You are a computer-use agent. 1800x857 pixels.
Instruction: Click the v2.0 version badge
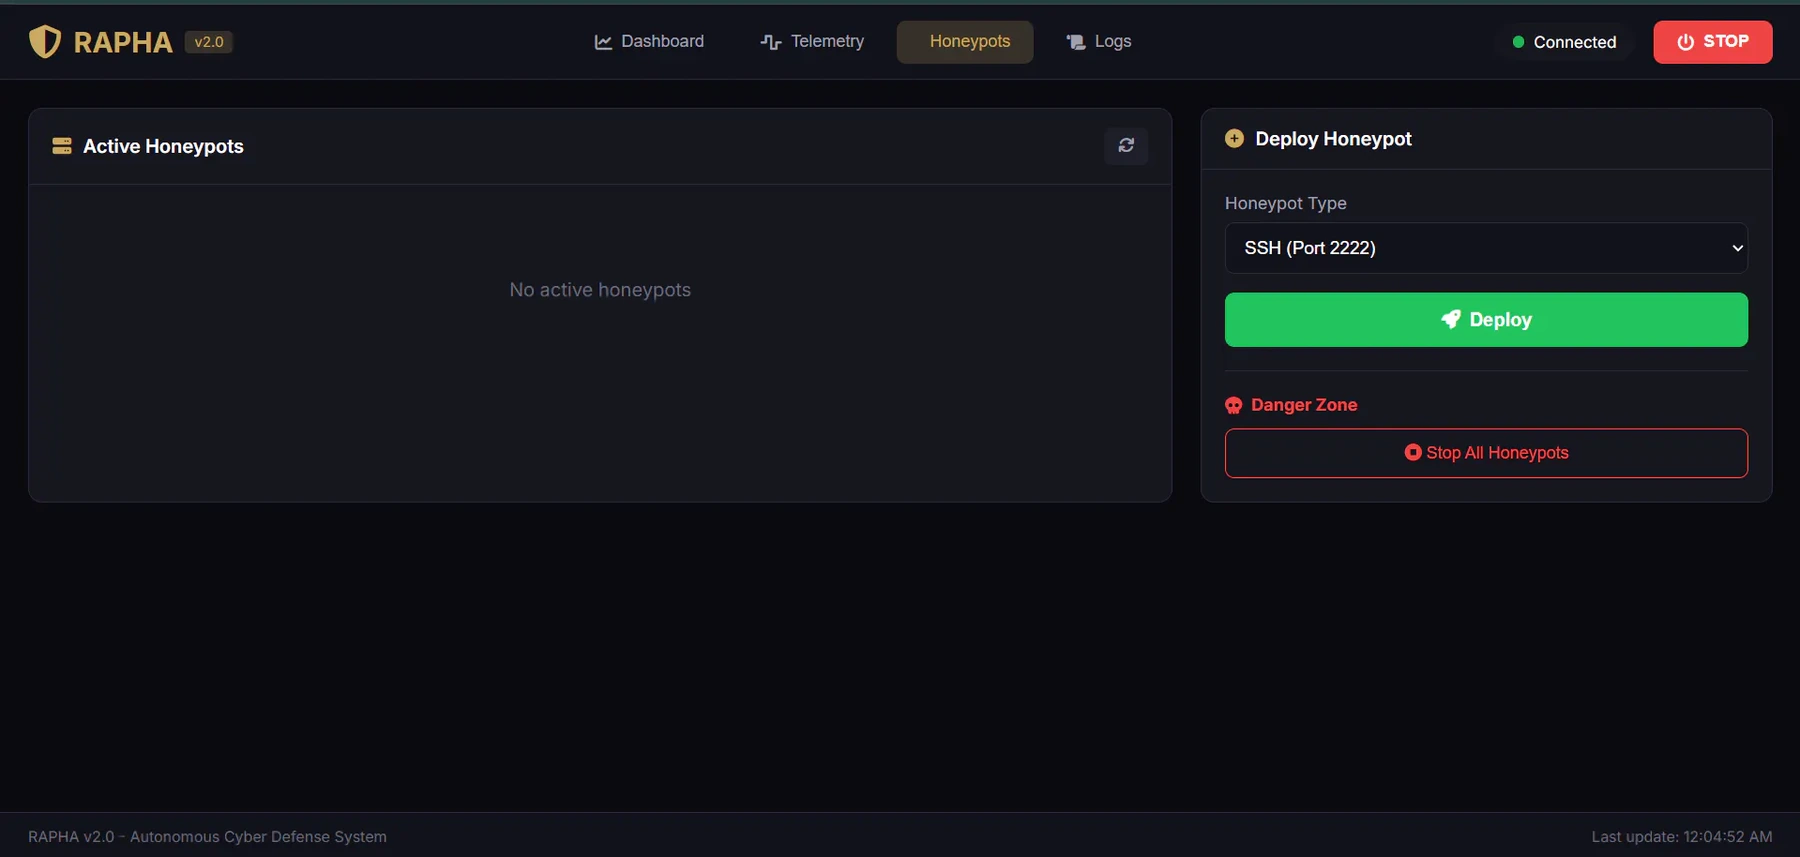click(x=209, y=42)
